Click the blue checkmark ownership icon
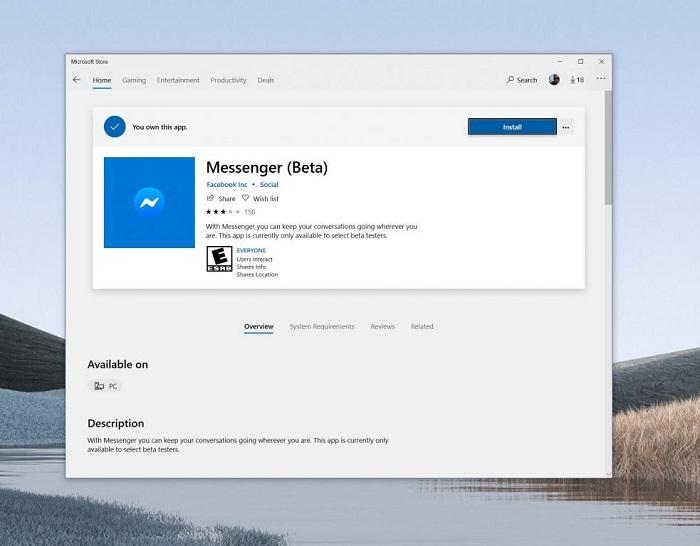700x546 pixels. [115, 127]
